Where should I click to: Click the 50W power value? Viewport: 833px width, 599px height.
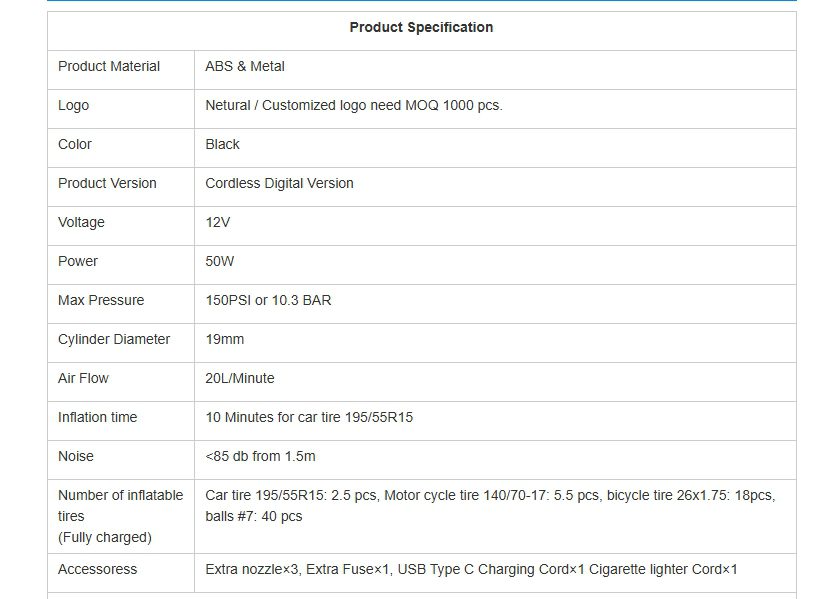(x=221, y=261)
